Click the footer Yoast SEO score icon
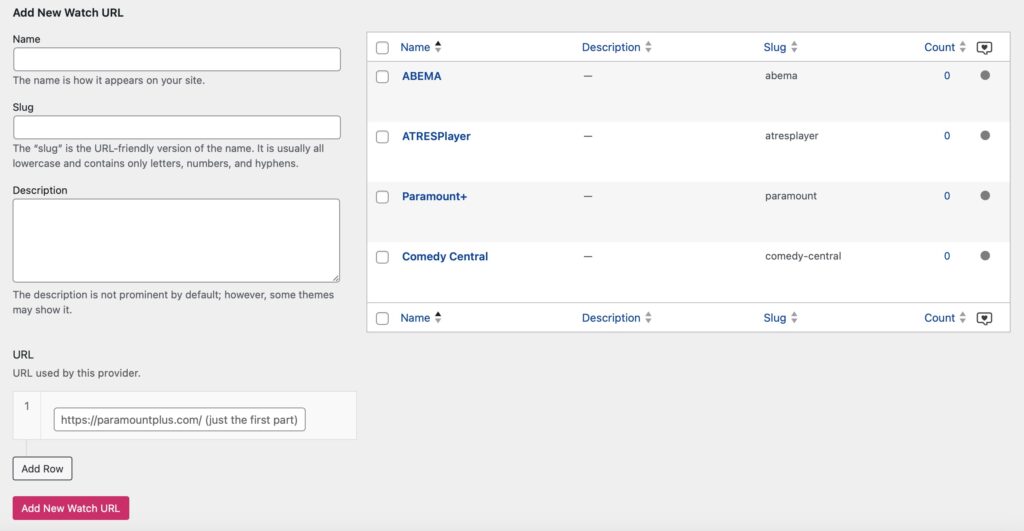This screenshot has height=531, width=1024. (x=984, y=318)
